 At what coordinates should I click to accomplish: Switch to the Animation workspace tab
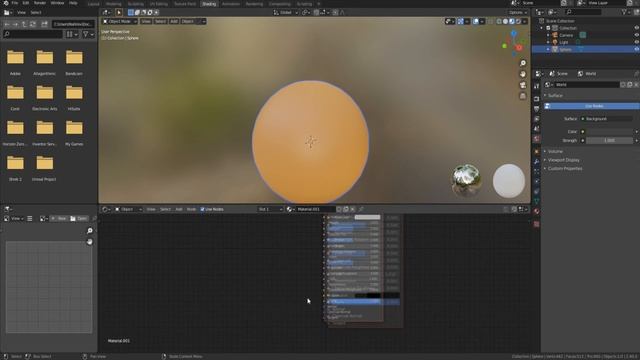coord(231,4)
